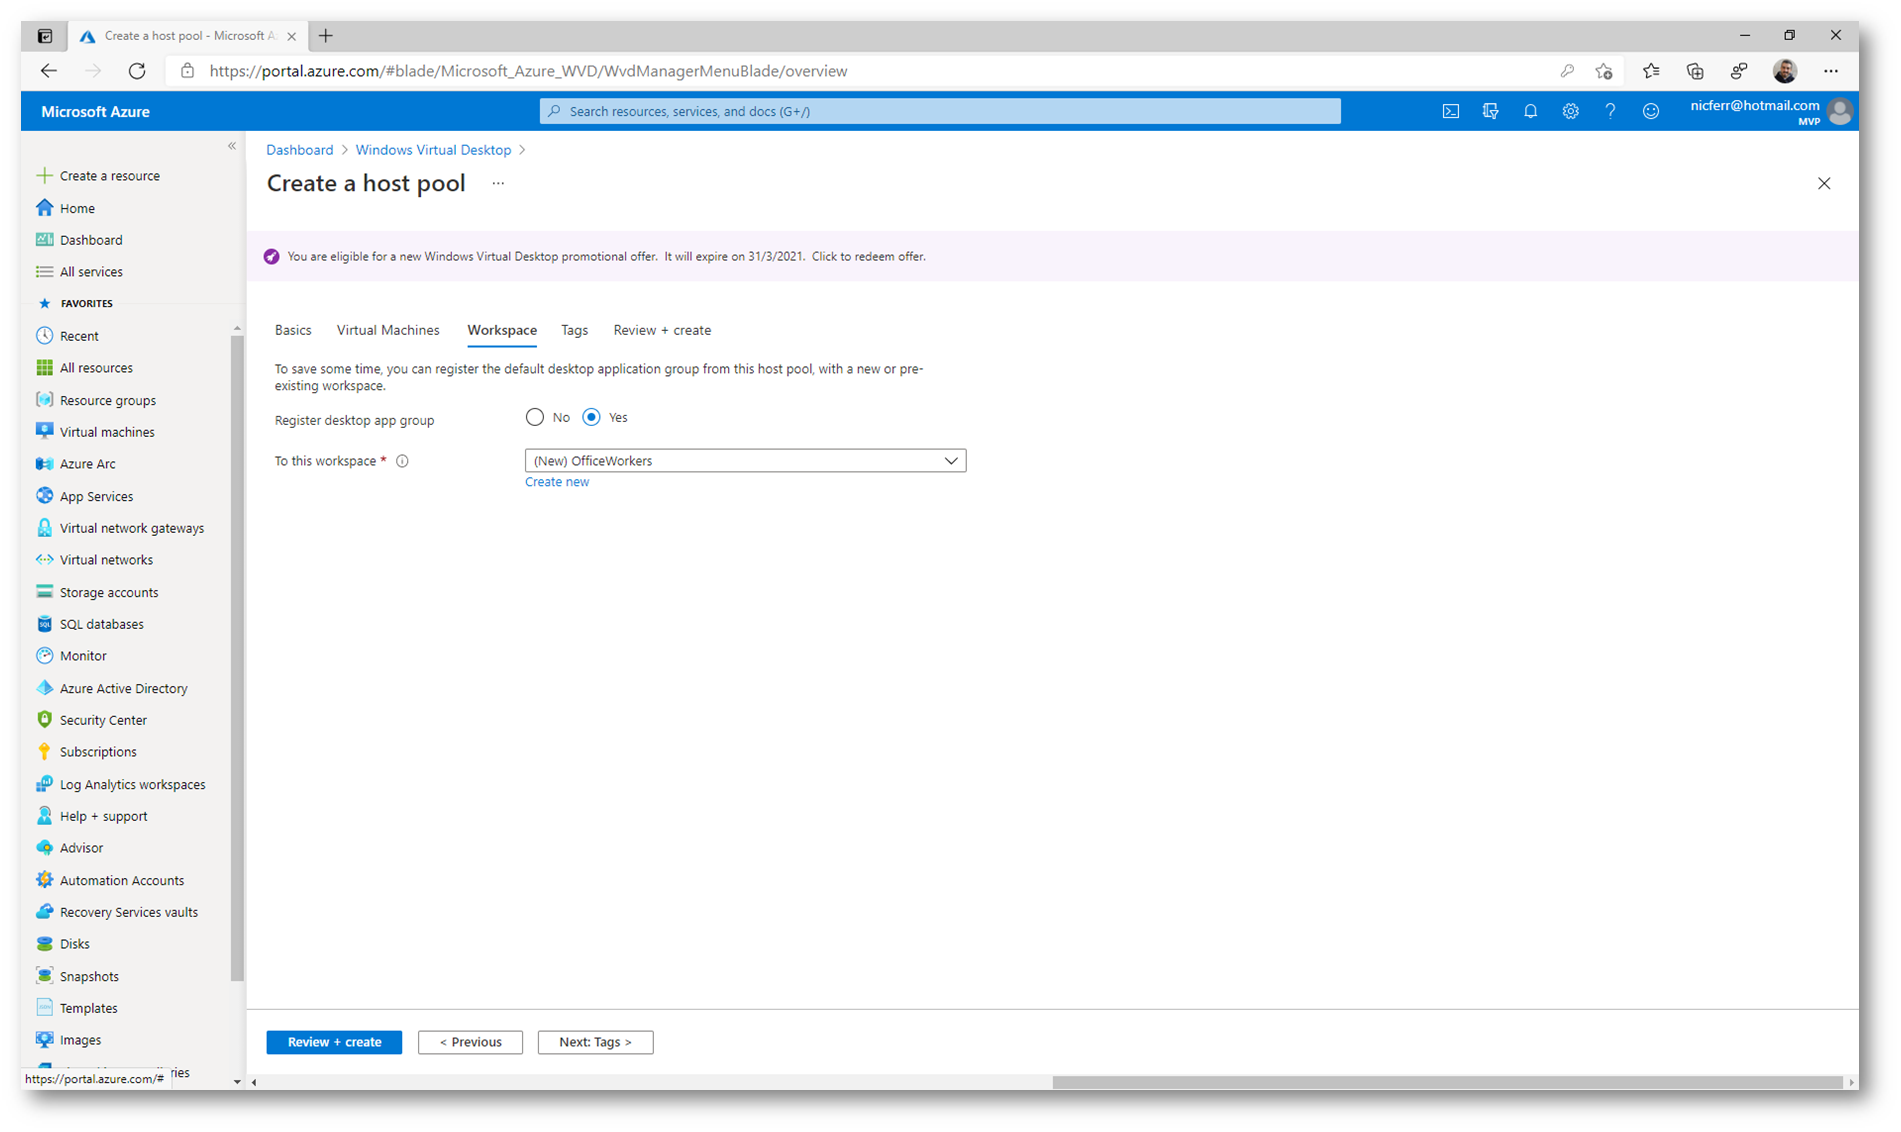Screen dimensions: 1901x1132
Task: Select Yes for Register desktop app group
Action: [592, 417]
